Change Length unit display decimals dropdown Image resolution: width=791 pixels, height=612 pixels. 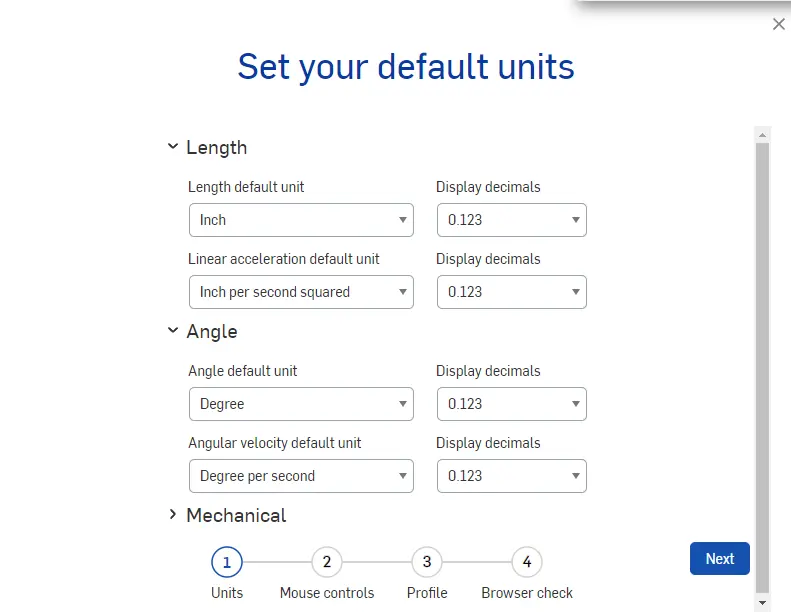point(512,220)
